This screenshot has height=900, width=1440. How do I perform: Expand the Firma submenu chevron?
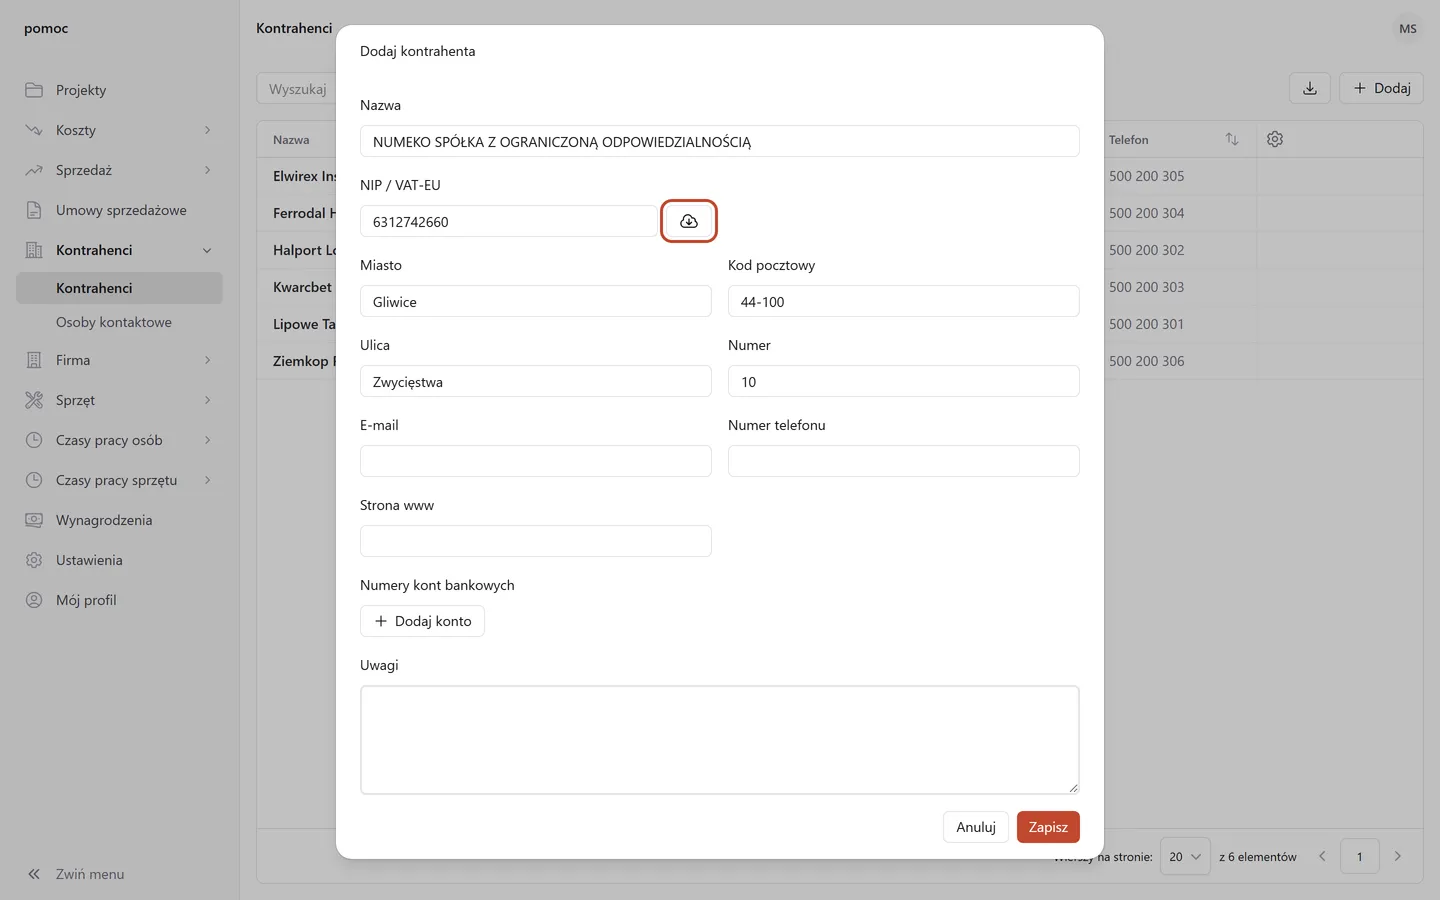click(x=208, y=360)
